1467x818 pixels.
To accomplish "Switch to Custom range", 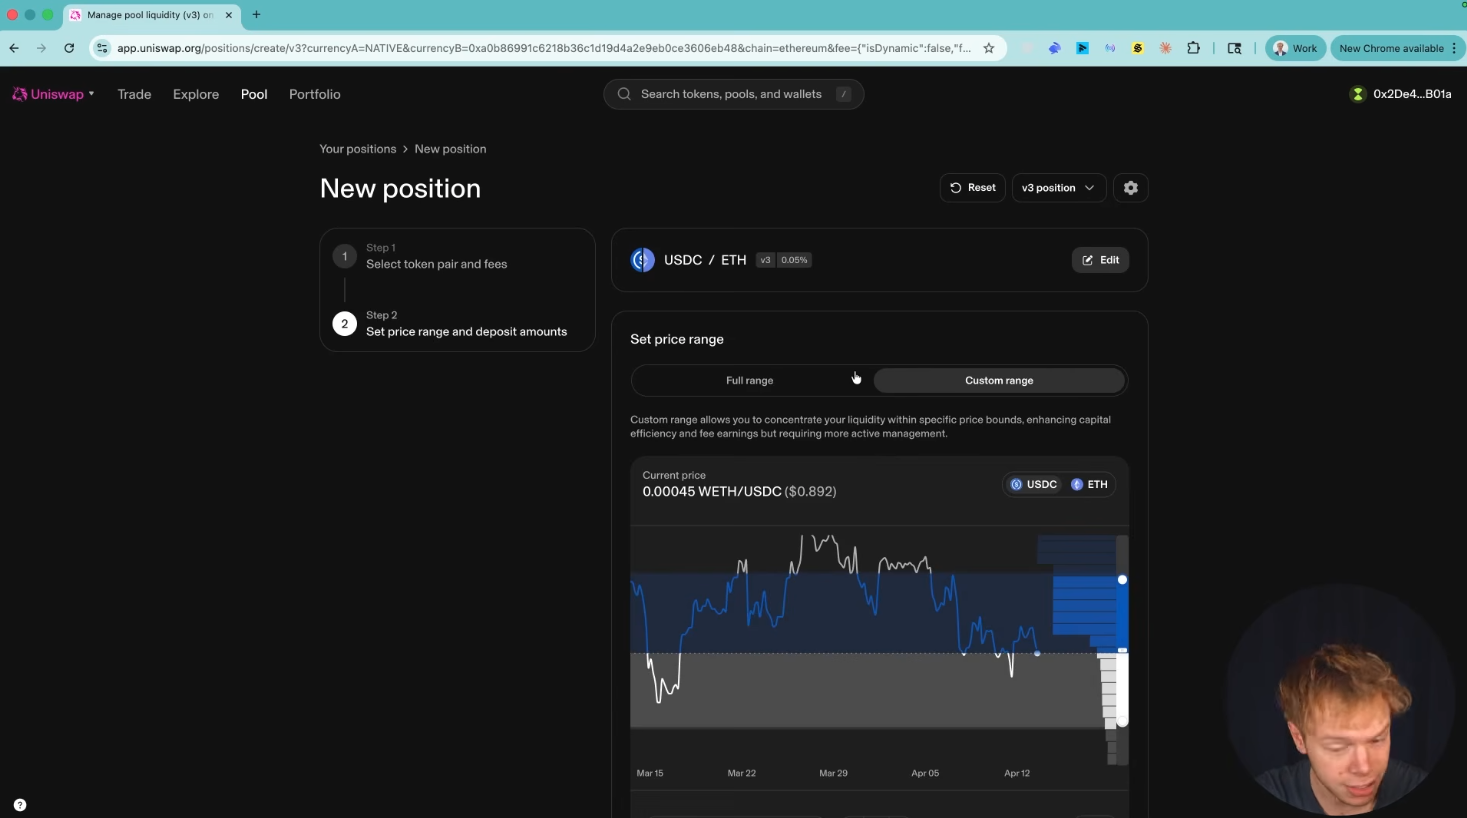I will click(x=999, y=381).
